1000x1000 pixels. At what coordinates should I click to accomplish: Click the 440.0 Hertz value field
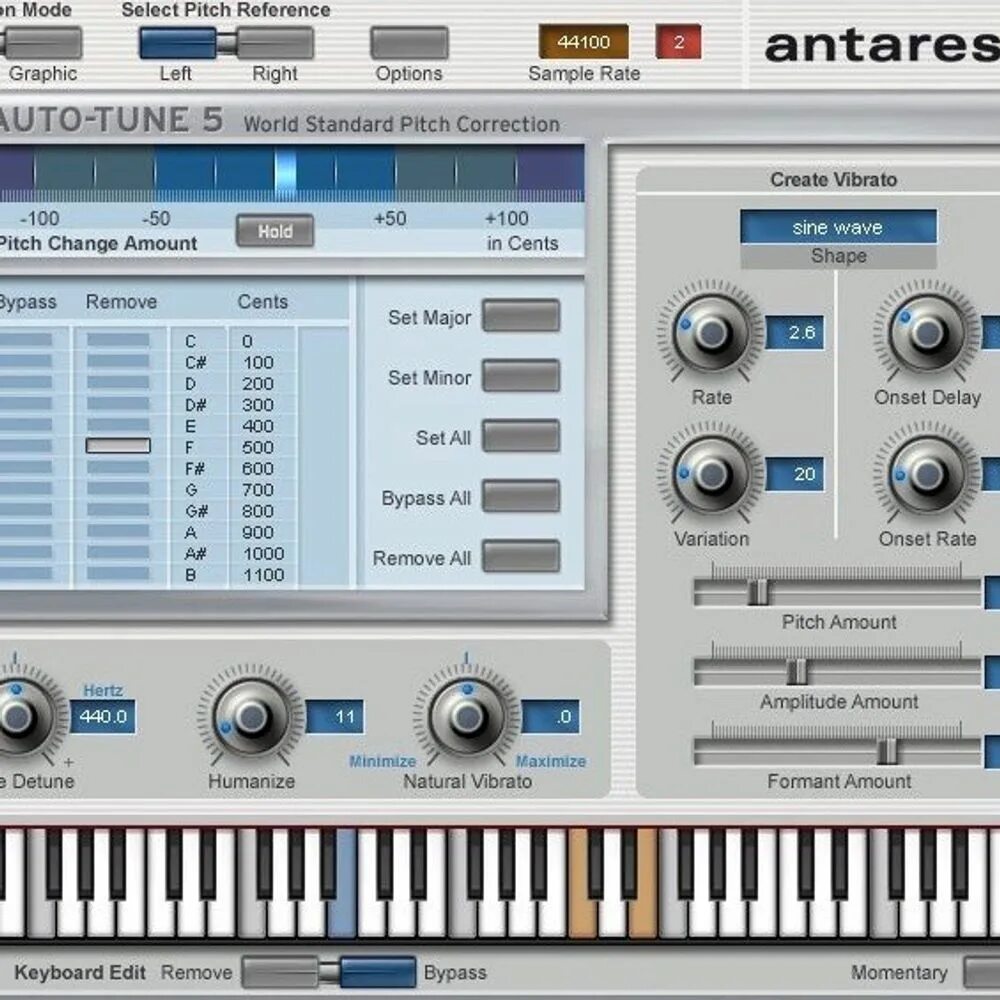[x=103, y=716]
